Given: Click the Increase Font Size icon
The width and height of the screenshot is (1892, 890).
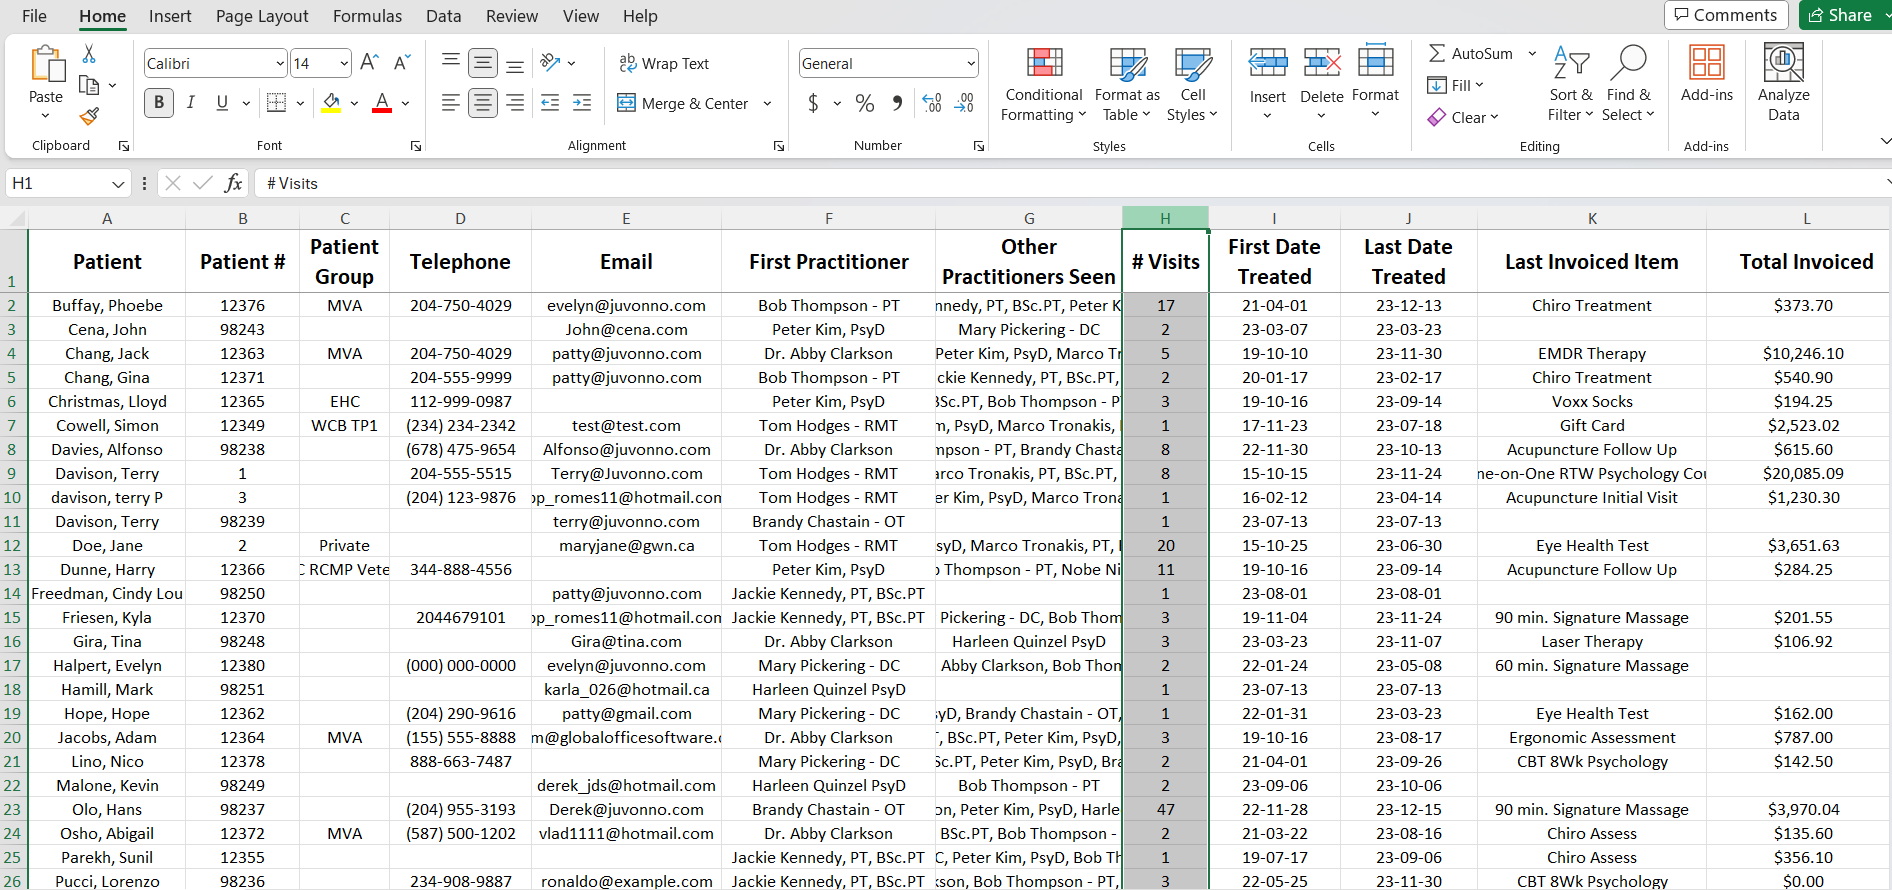Looking at the screenshot, I should (369, 63).
